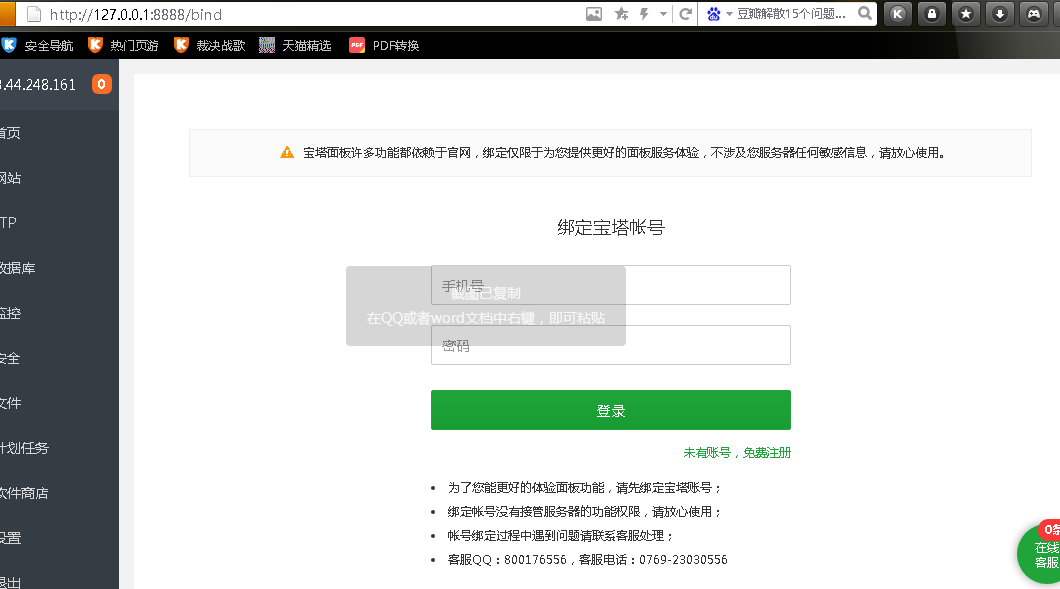Click server IP 44.248.161 in sidebar
This screenshot has width=1060, height=589.
pyautogui.click(x=38, y=85)
